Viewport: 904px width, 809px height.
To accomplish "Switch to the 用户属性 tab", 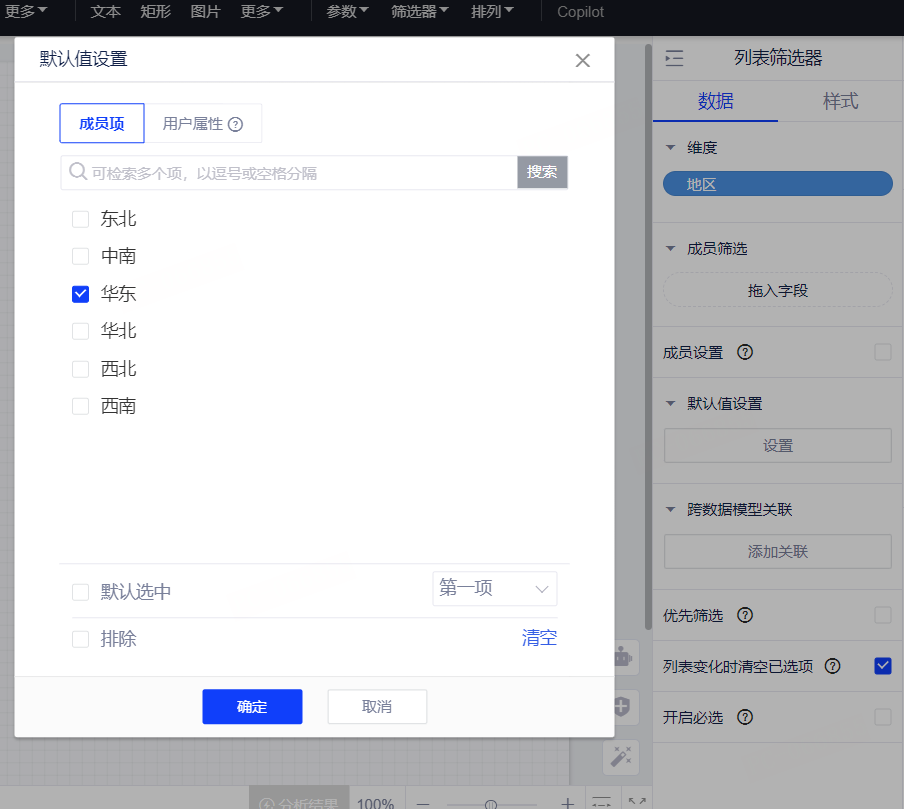I will point(203,124).
